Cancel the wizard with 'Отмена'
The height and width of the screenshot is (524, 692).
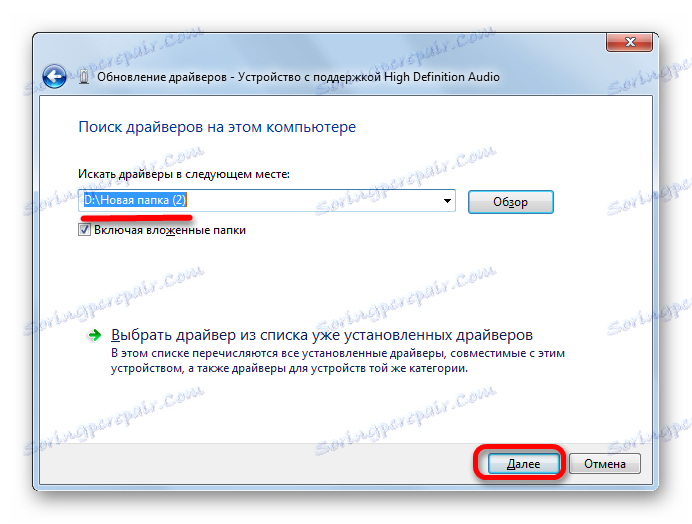tap(605, 464)
